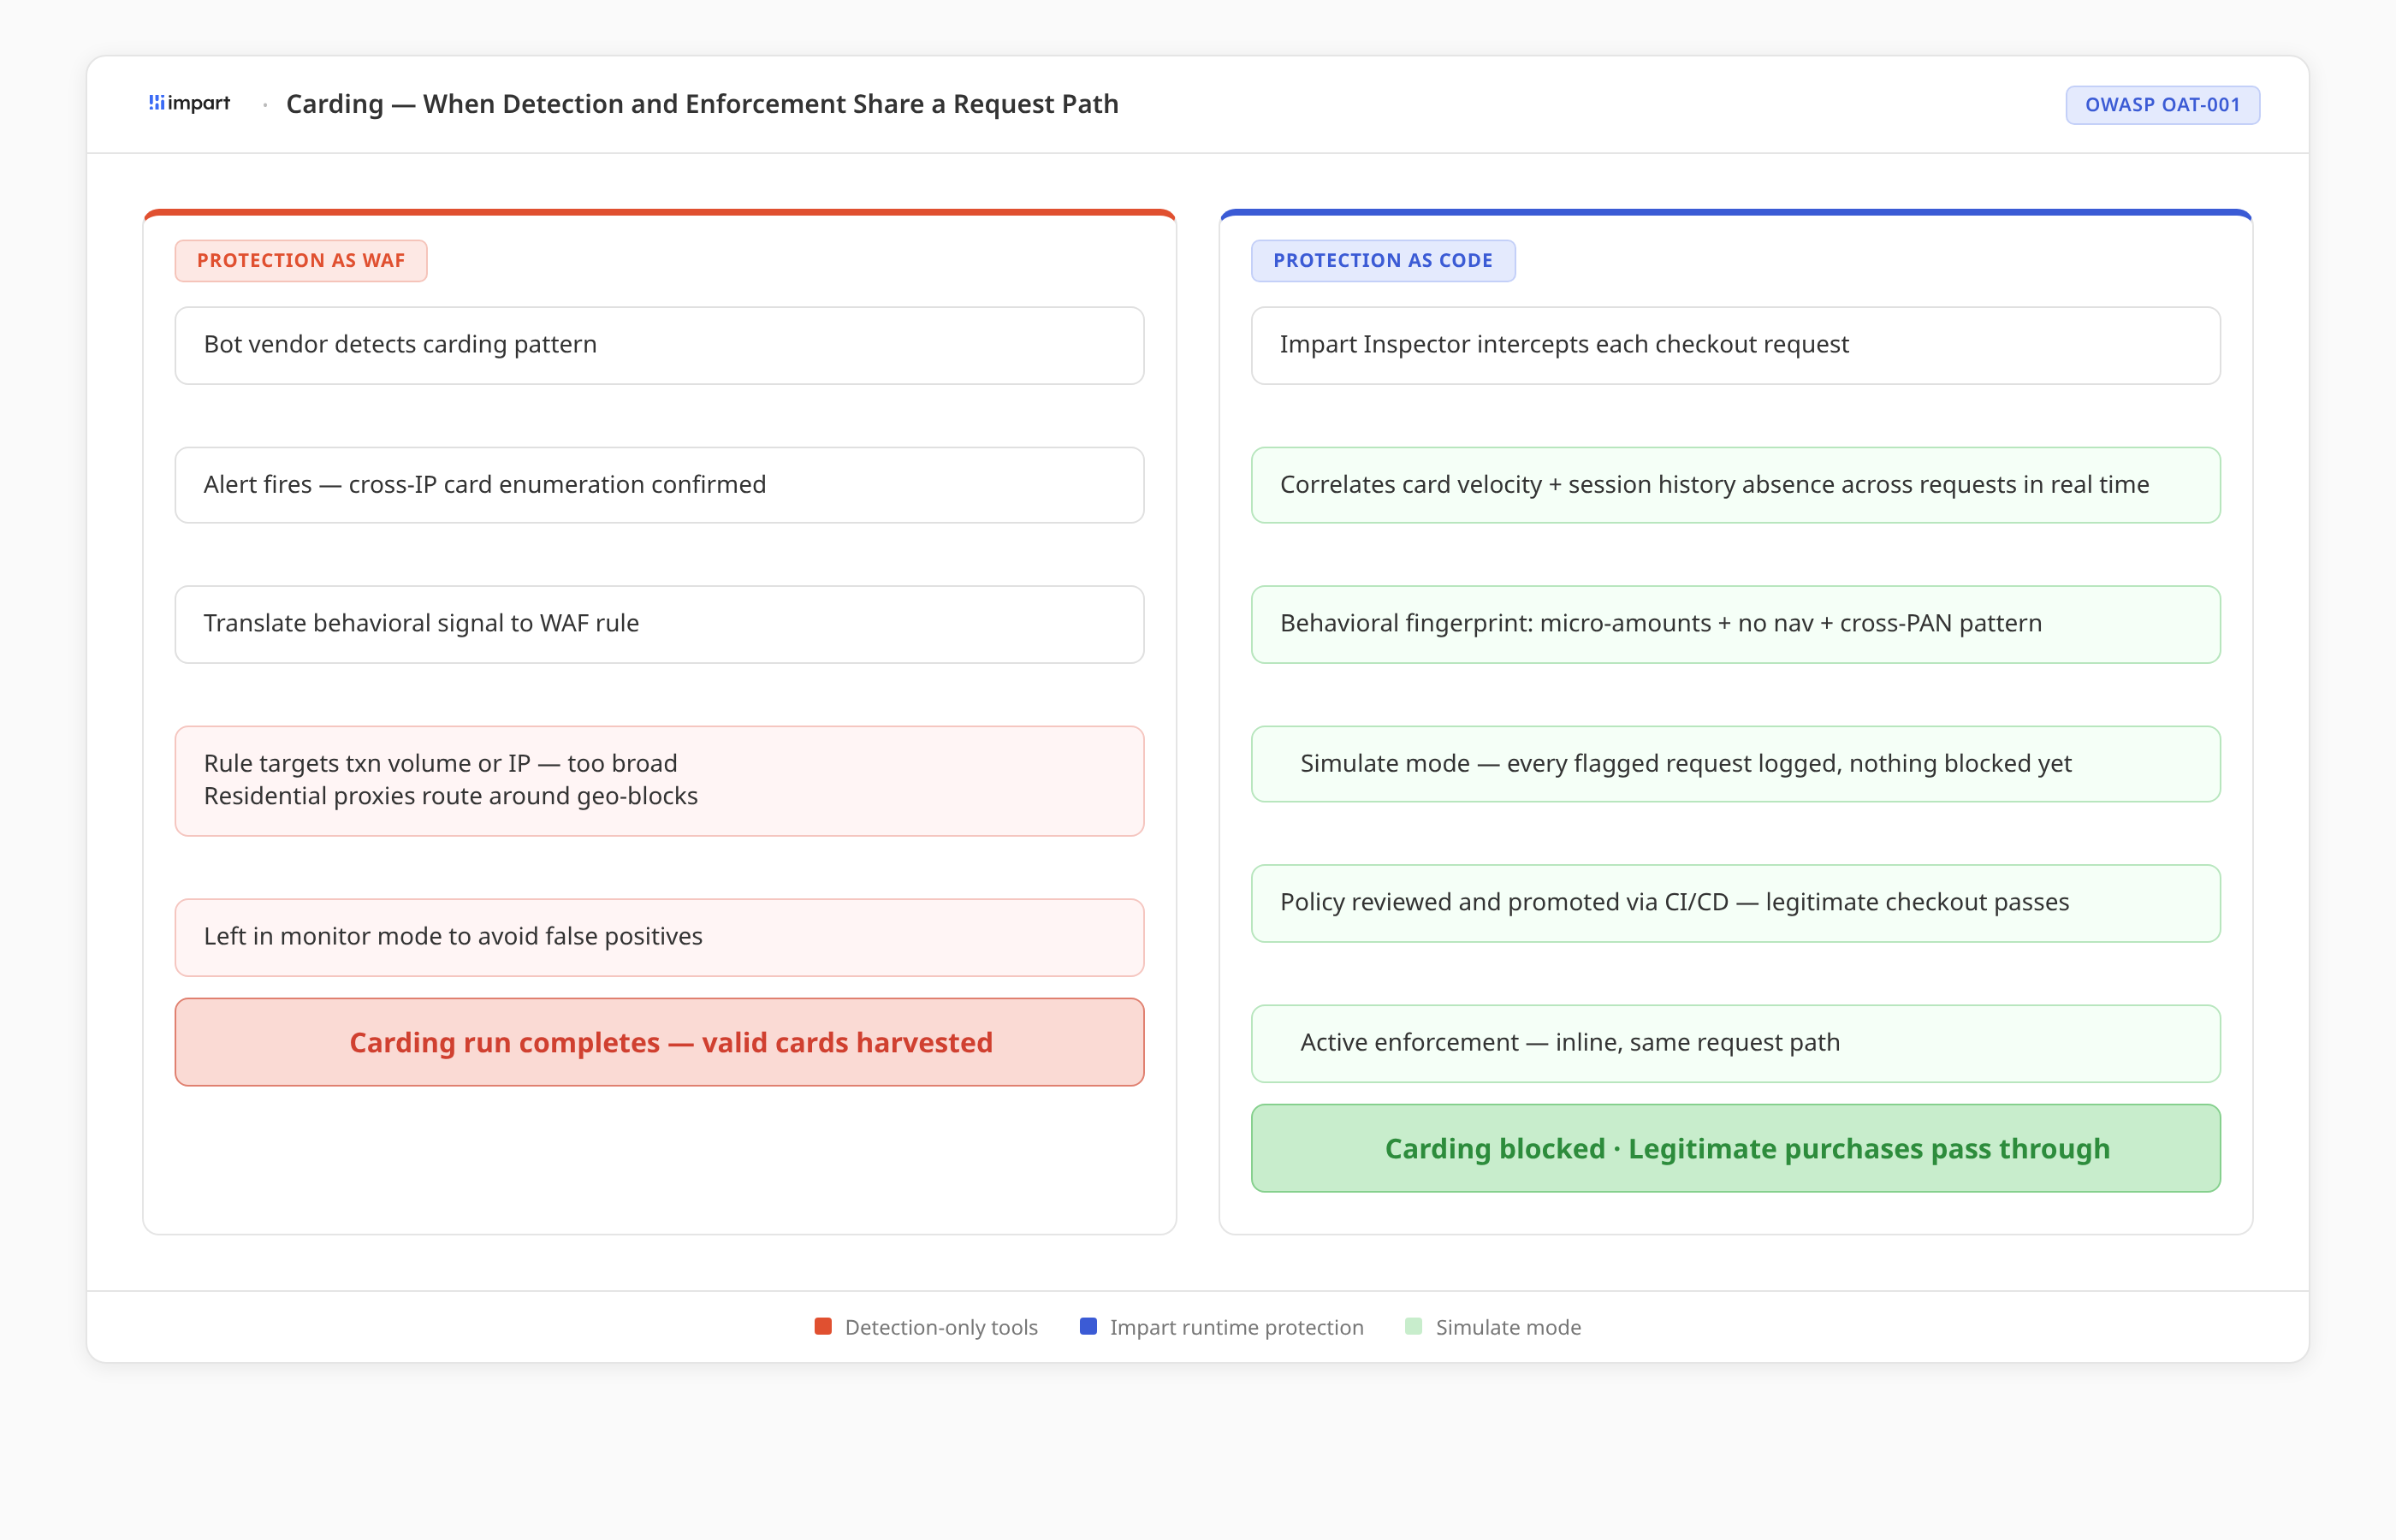
Task: Click Bot vendor detects carding pattern box
Action: (x=659, y=345)
